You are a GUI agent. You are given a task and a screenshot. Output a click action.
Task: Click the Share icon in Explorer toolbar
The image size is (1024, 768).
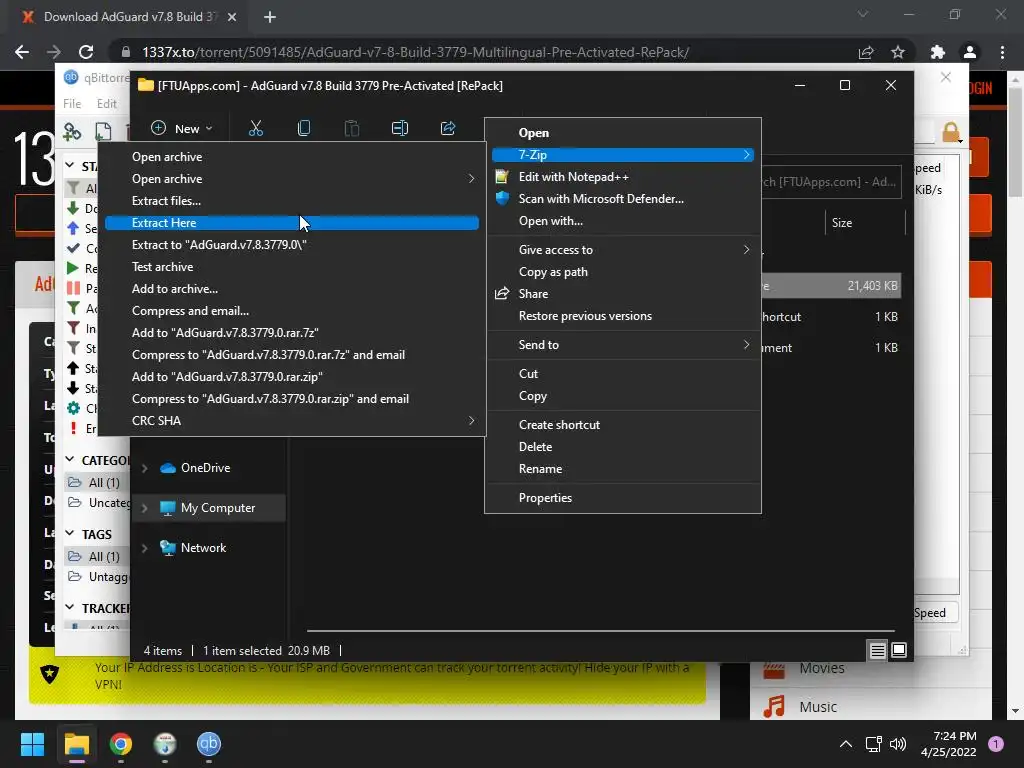coord(448,128)
